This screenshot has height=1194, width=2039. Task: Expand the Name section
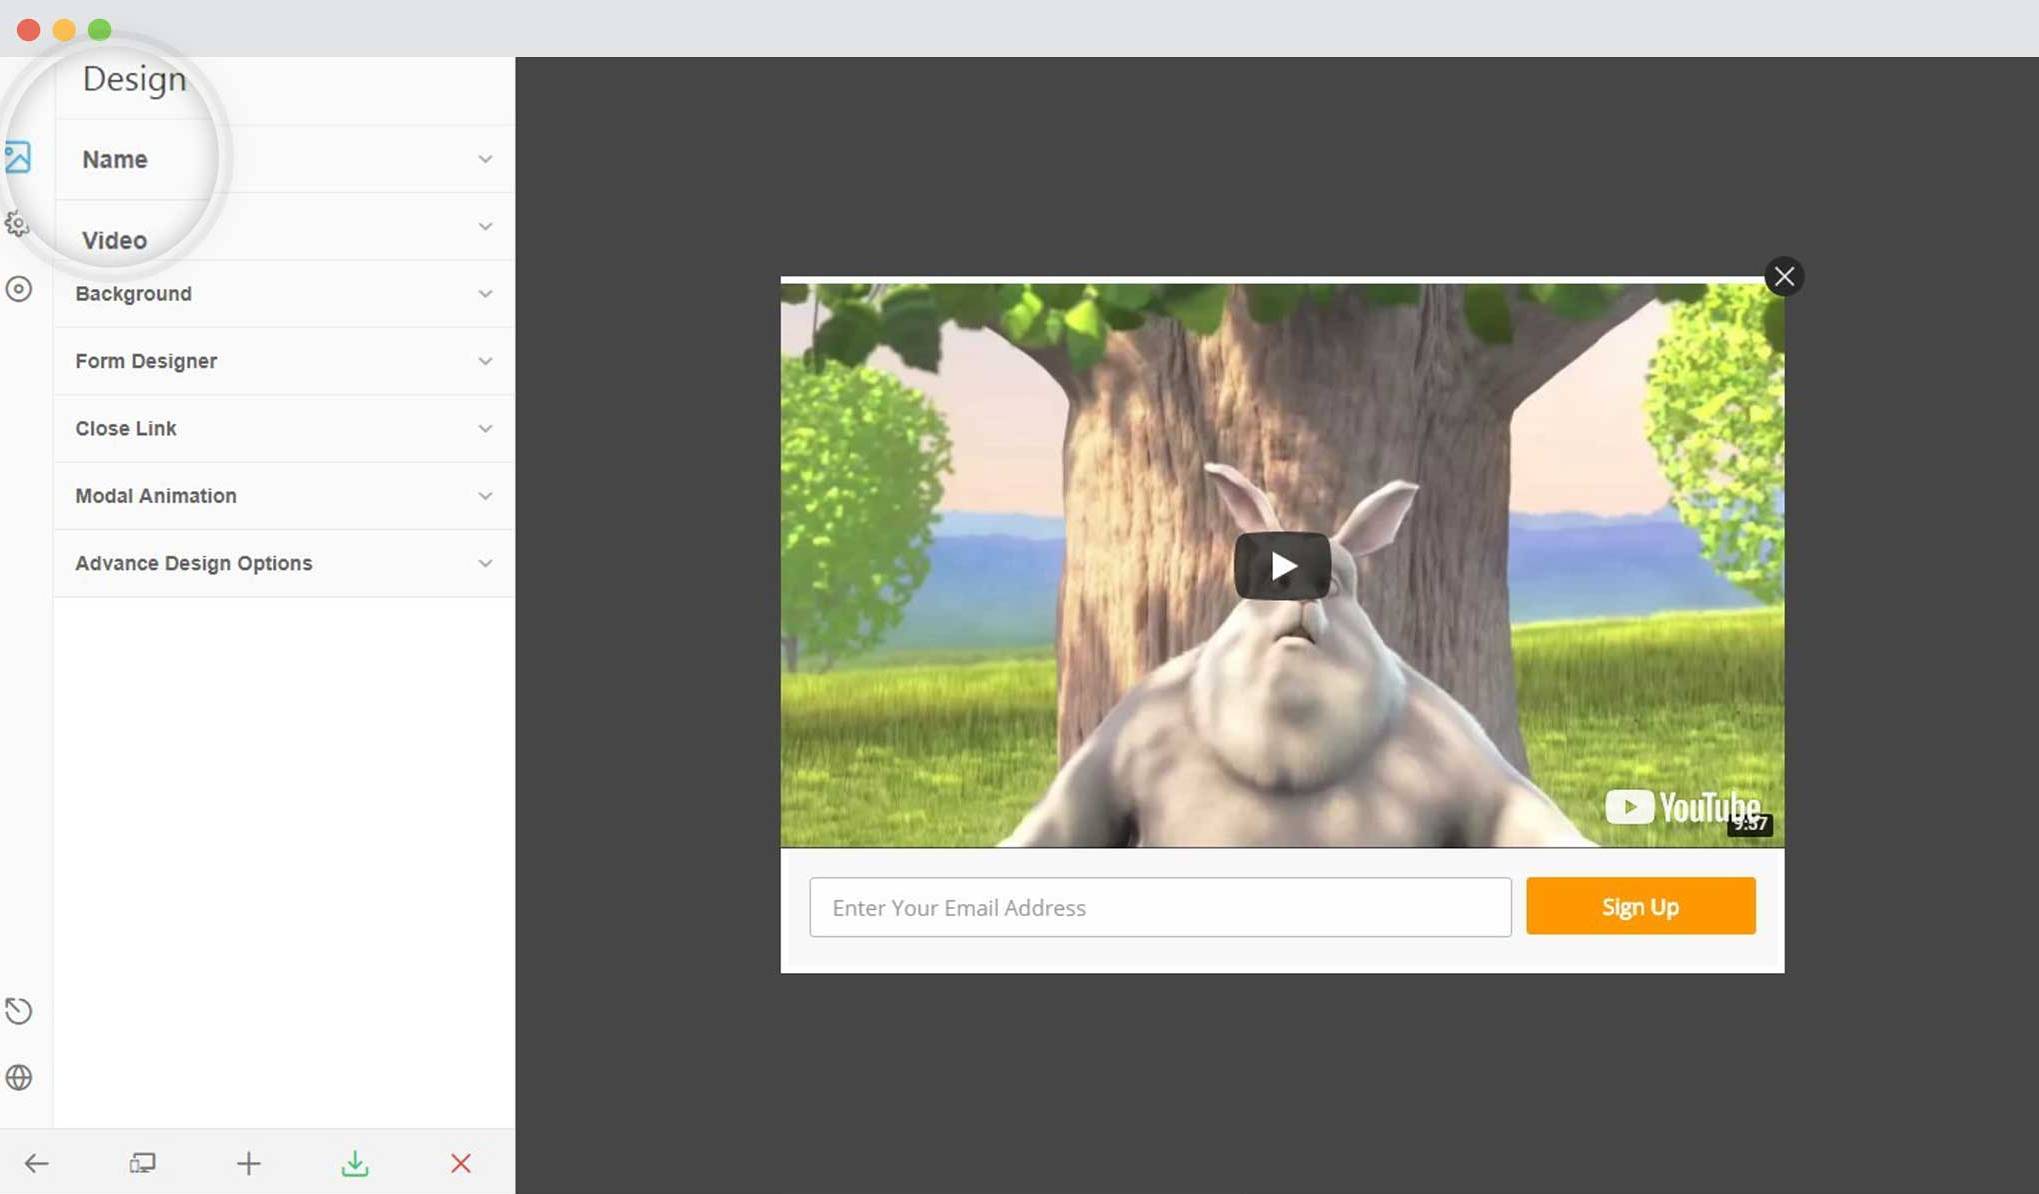[x=285, y=159]
